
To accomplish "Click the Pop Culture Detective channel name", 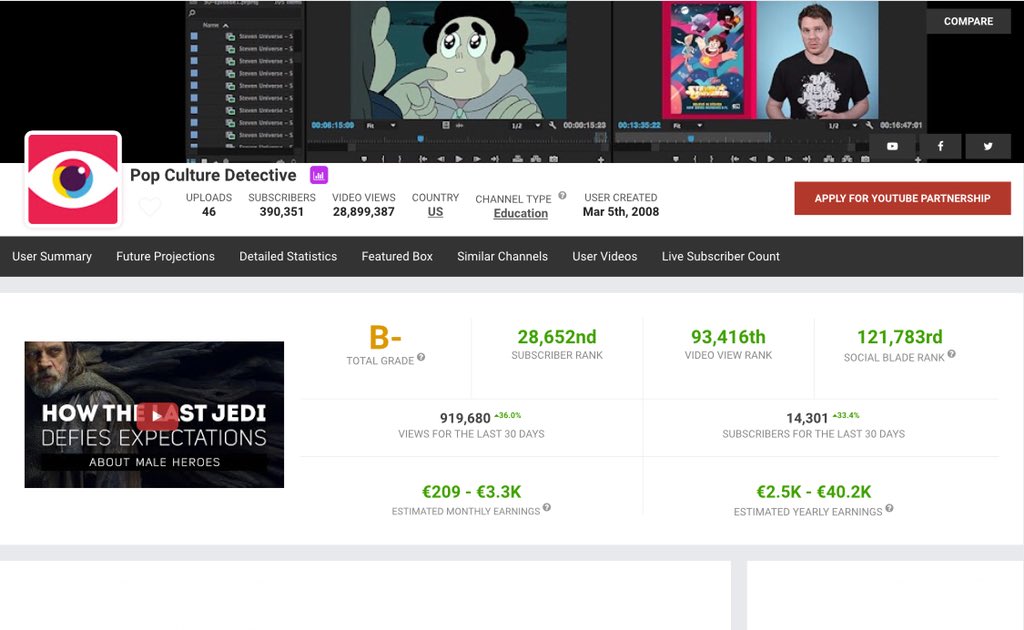I will pyautogui.click(x=213, y=175).
